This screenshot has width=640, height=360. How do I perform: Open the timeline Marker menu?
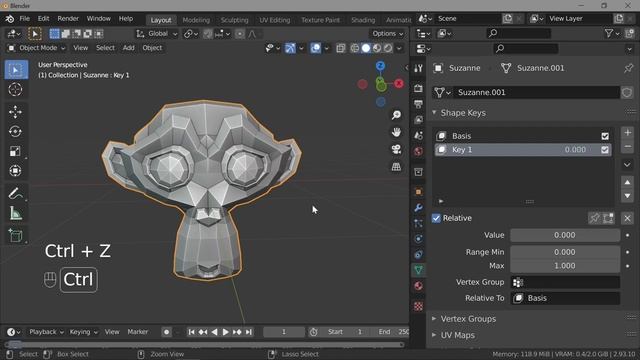(138, 332)
